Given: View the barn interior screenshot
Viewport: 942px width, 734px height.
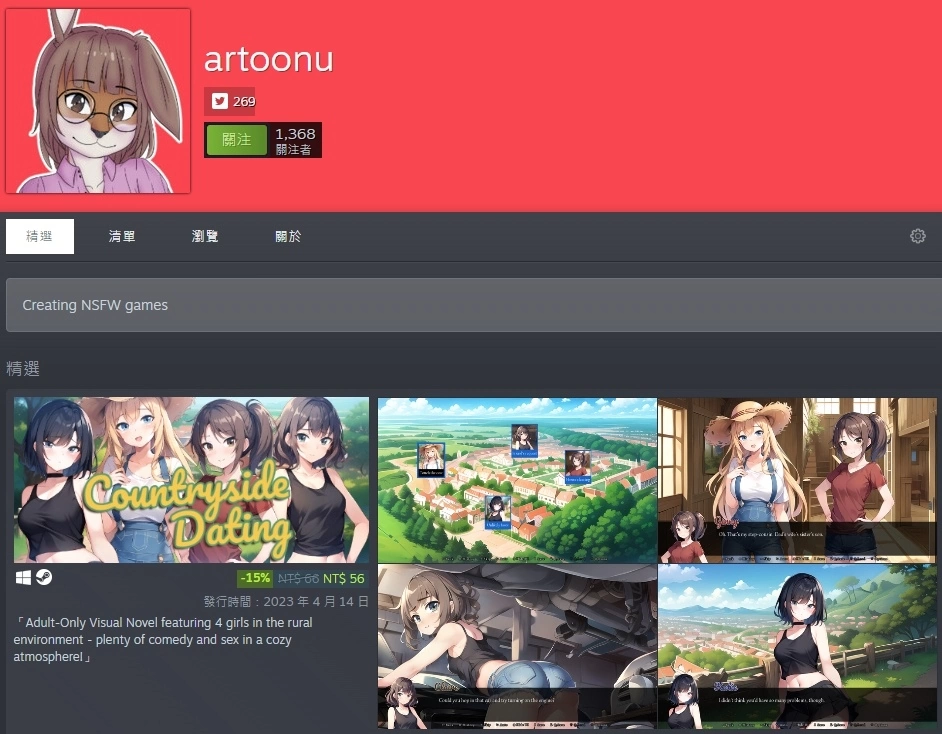Looking at the screenshot, I should pos(797,480).
